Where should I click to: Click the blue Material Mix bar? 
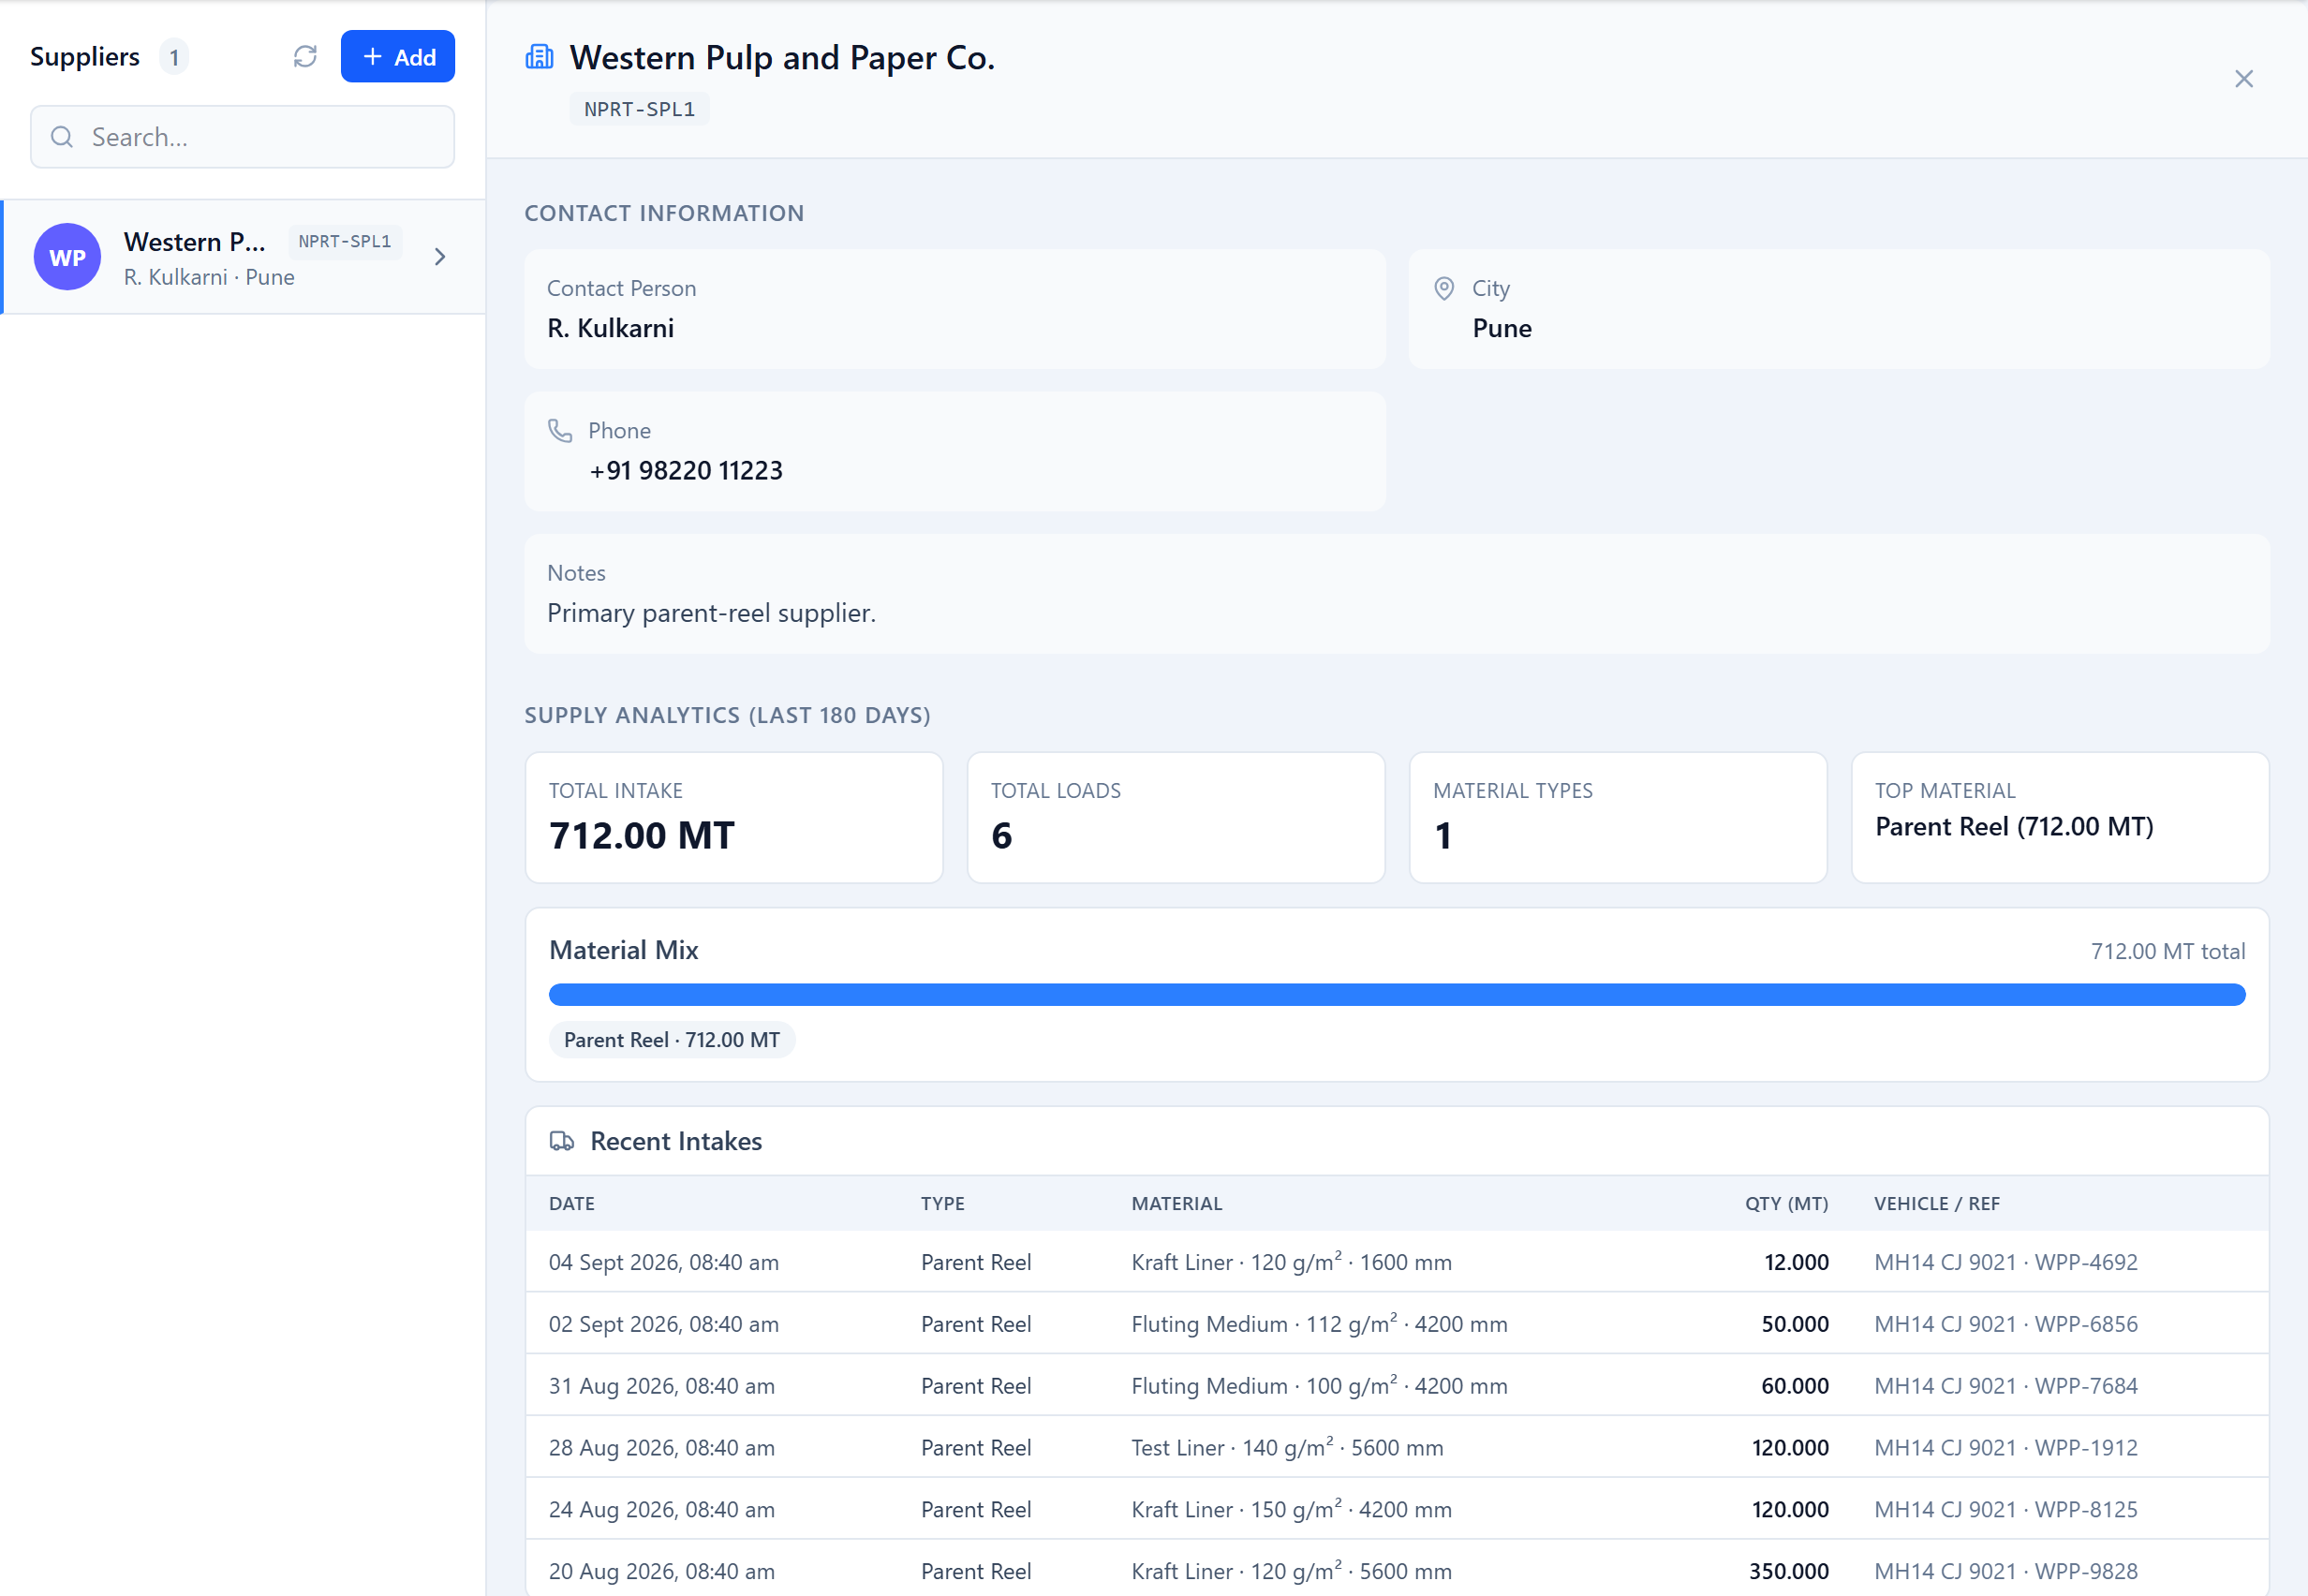click(x=1397, y=995)
